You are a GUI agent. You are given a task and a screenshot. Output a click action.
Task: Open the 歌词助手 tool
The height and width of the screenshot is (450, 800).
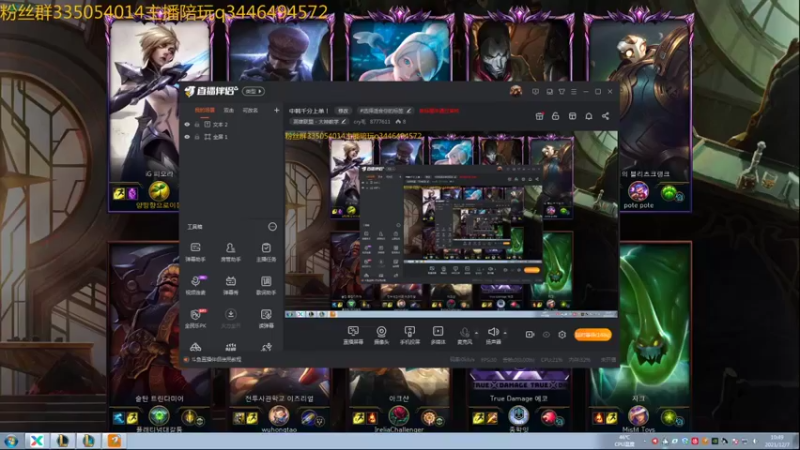(266, 285)
